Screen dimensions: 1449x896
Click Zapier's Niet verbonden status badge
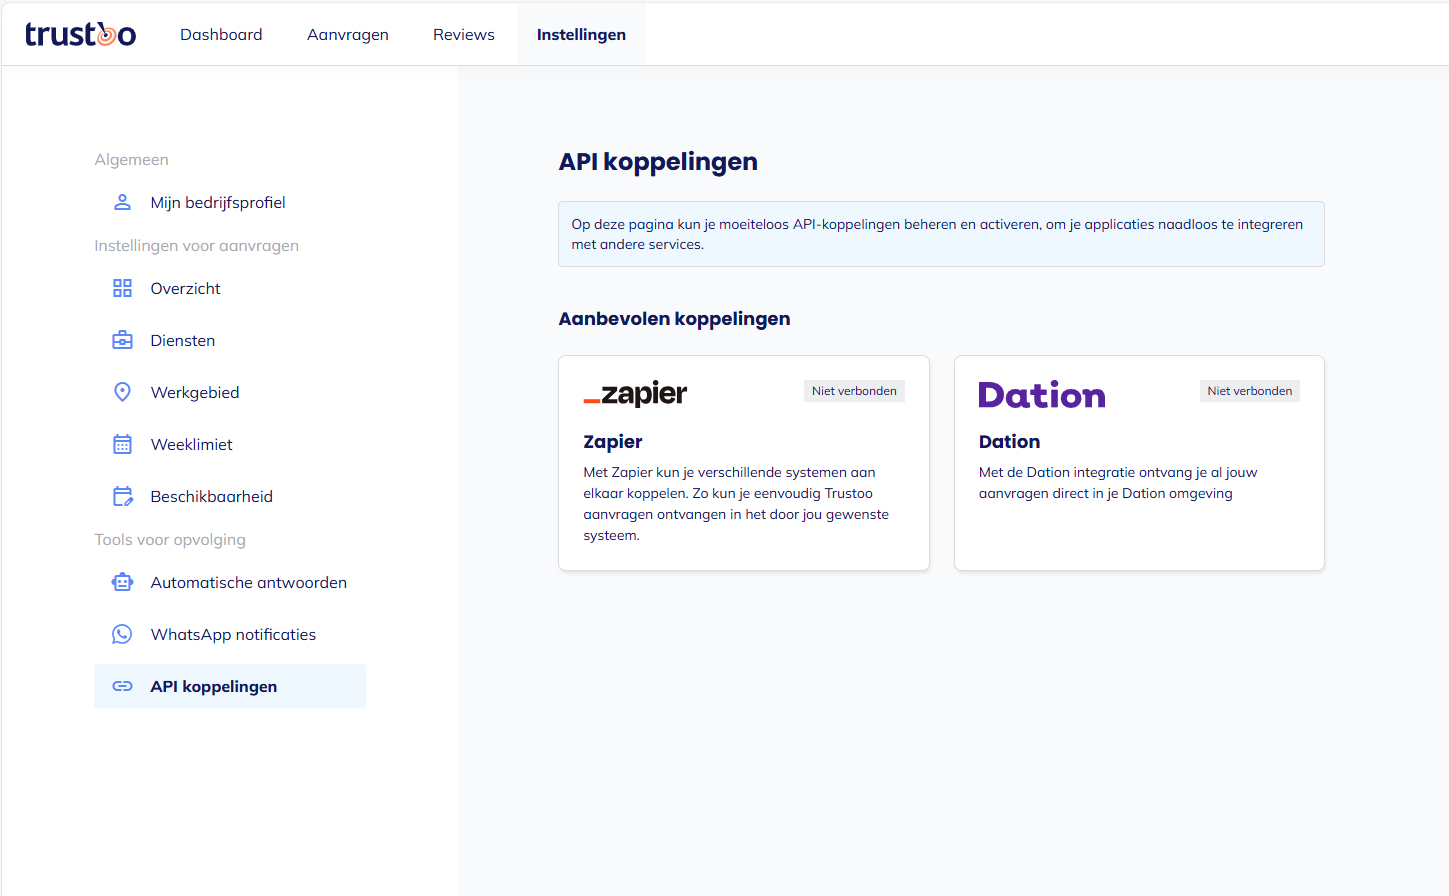coord(854,391)
